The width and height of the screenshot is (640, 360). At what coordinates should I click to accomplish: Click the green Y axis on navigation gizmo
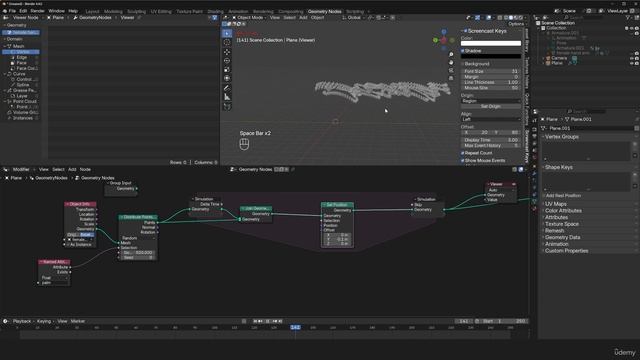436,40
